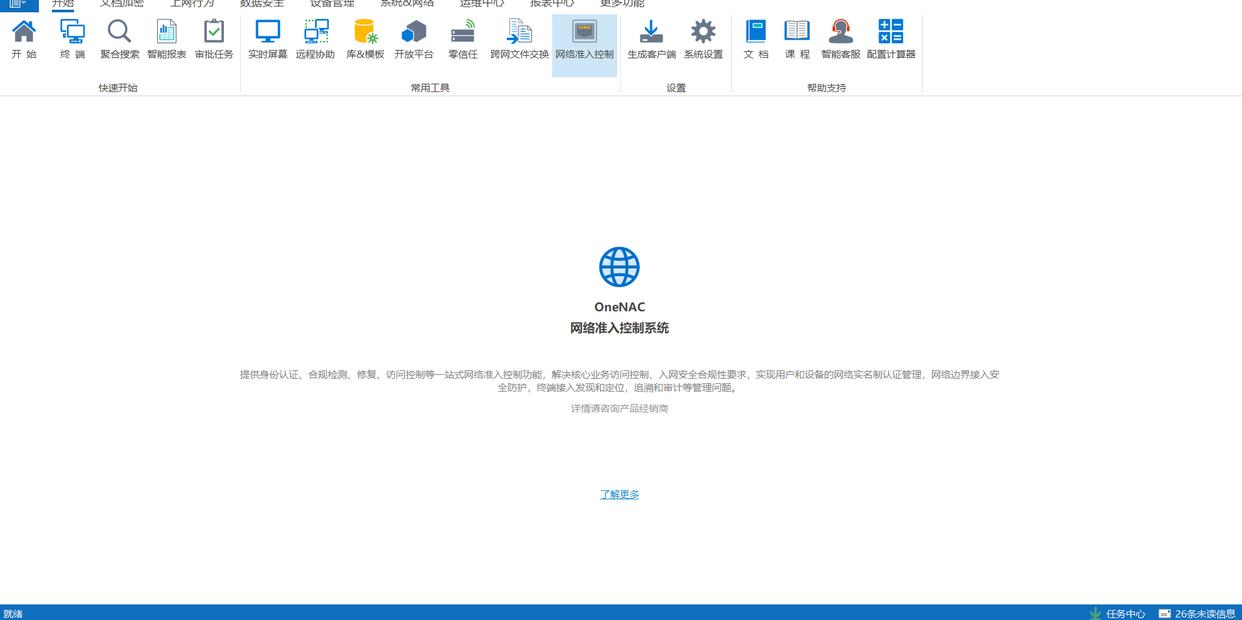Click the 网络准入控制系统 heading
The width and height of the screenshot is (1242, 620).
[619, 328]
